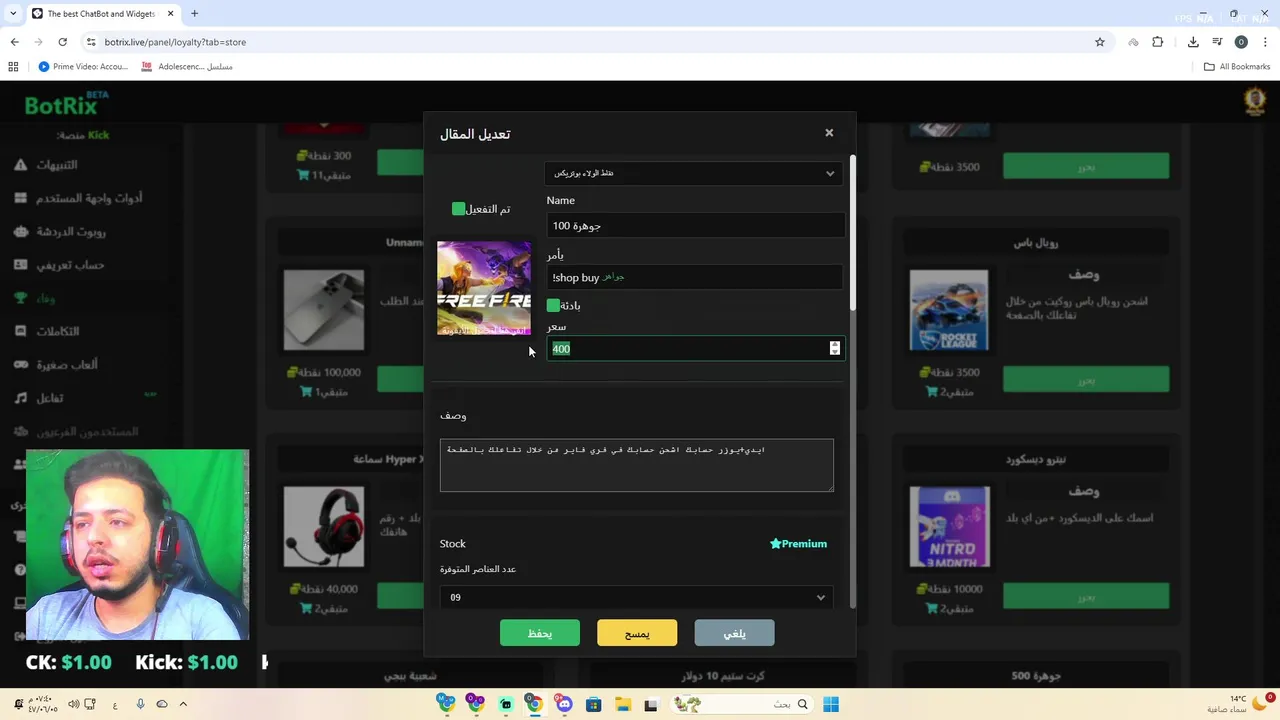Click the red headset Hyper X thumbnail
Screen dimensions: 1280x720
point(323,527)
